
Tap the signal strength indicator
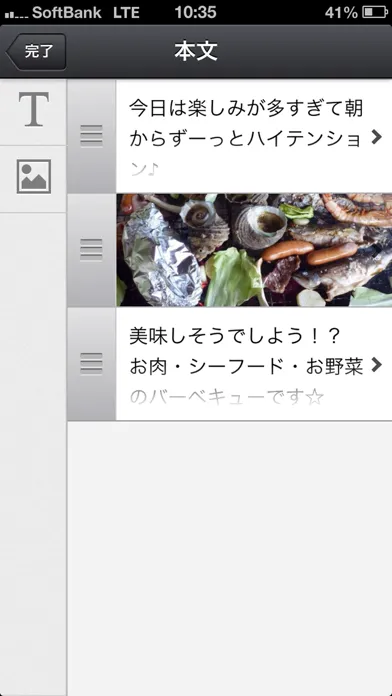click(16, 14)
